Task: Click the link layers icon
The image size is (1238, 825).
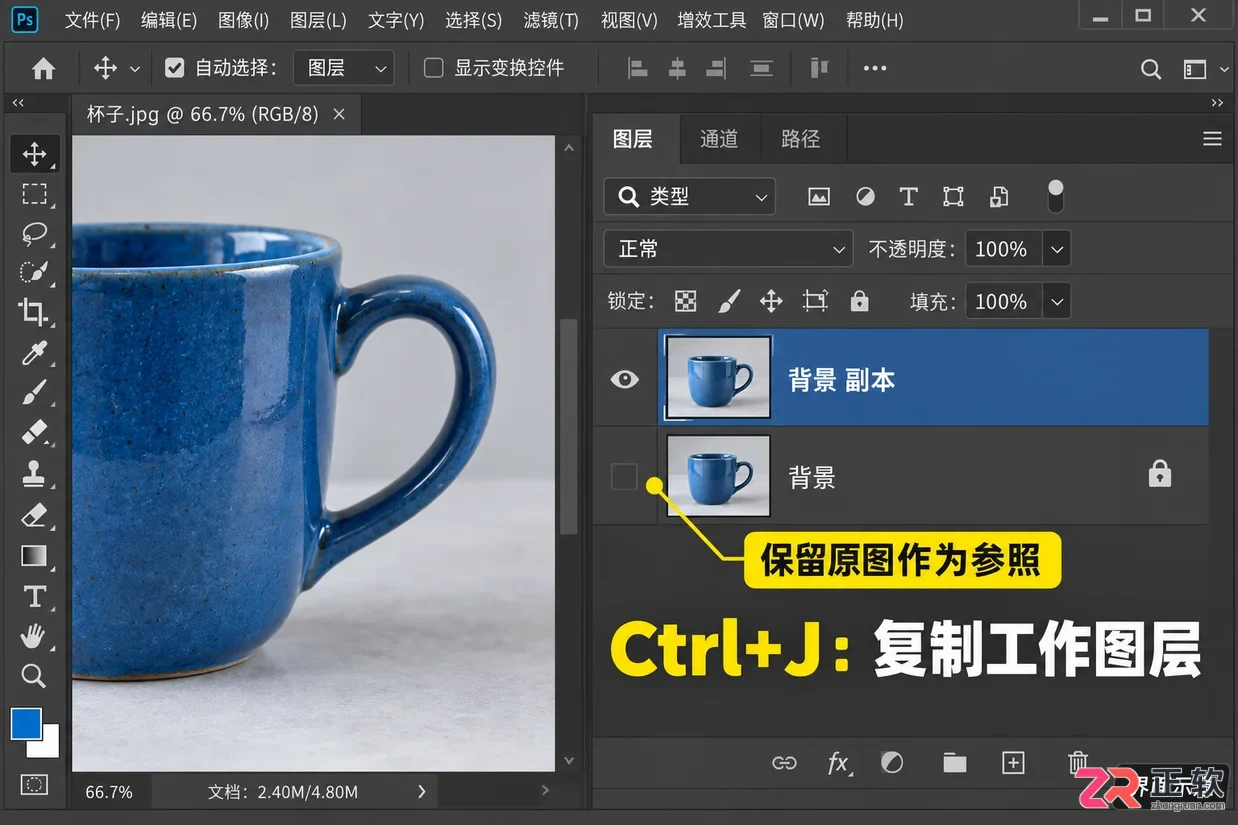Action: (x=784, y=763)
